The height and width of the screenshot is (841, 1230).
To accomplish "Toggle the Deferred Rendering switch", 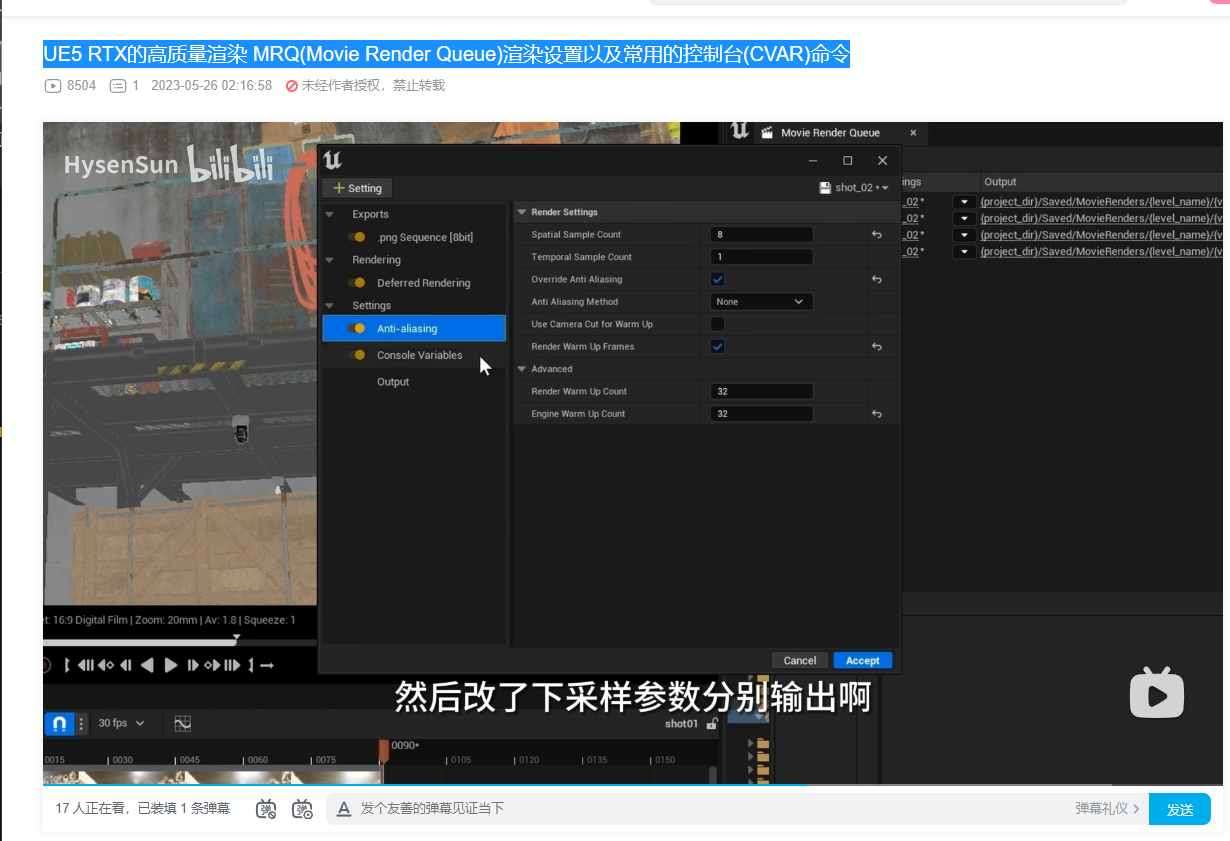I will coord(357,282).
